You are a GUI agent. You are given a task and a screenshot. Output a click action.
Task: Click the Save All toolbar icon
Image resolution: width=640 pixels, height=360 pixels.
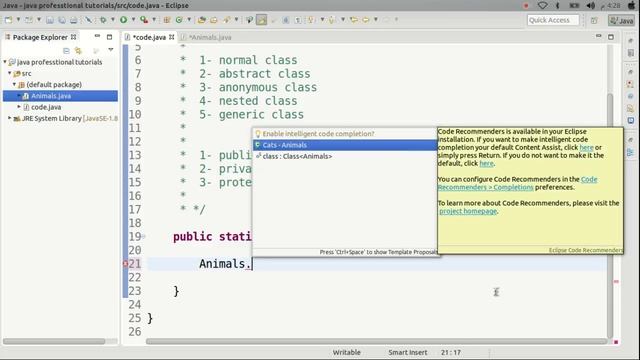point(62,20)
